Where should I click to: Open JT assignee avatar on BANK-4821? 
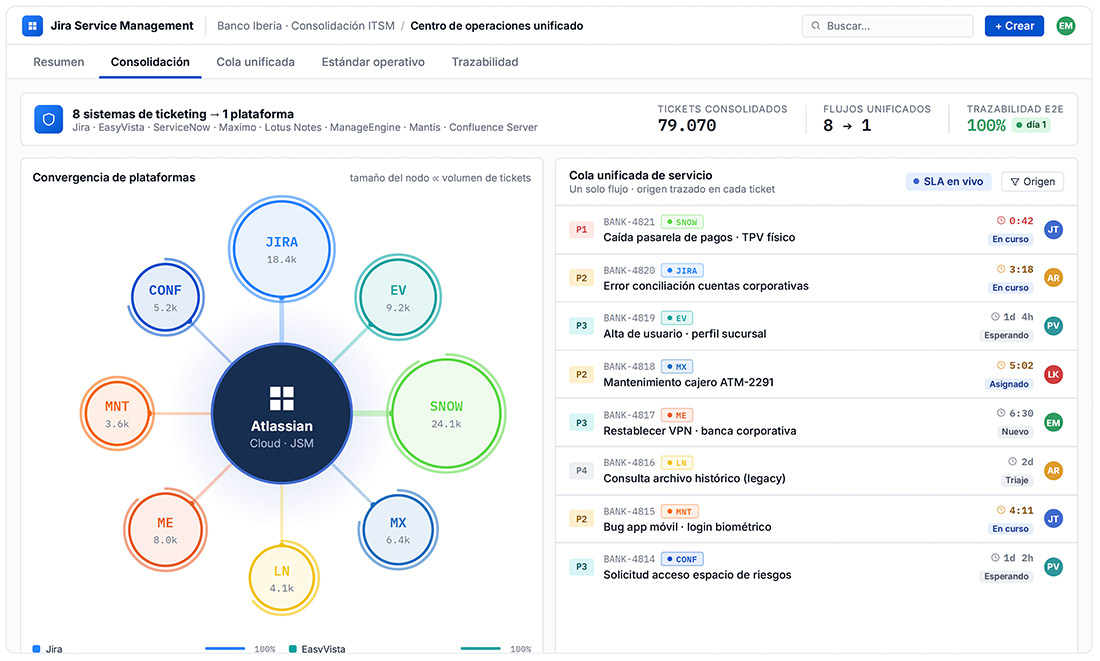pos(1053,229)
